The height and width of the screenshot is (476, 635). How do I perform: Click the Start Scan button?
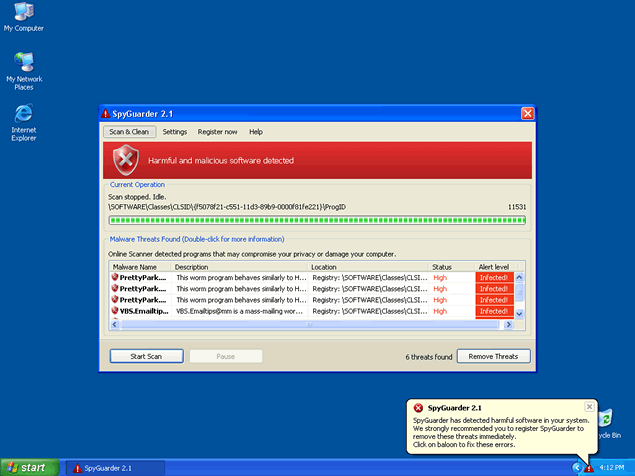coord(144,356)
